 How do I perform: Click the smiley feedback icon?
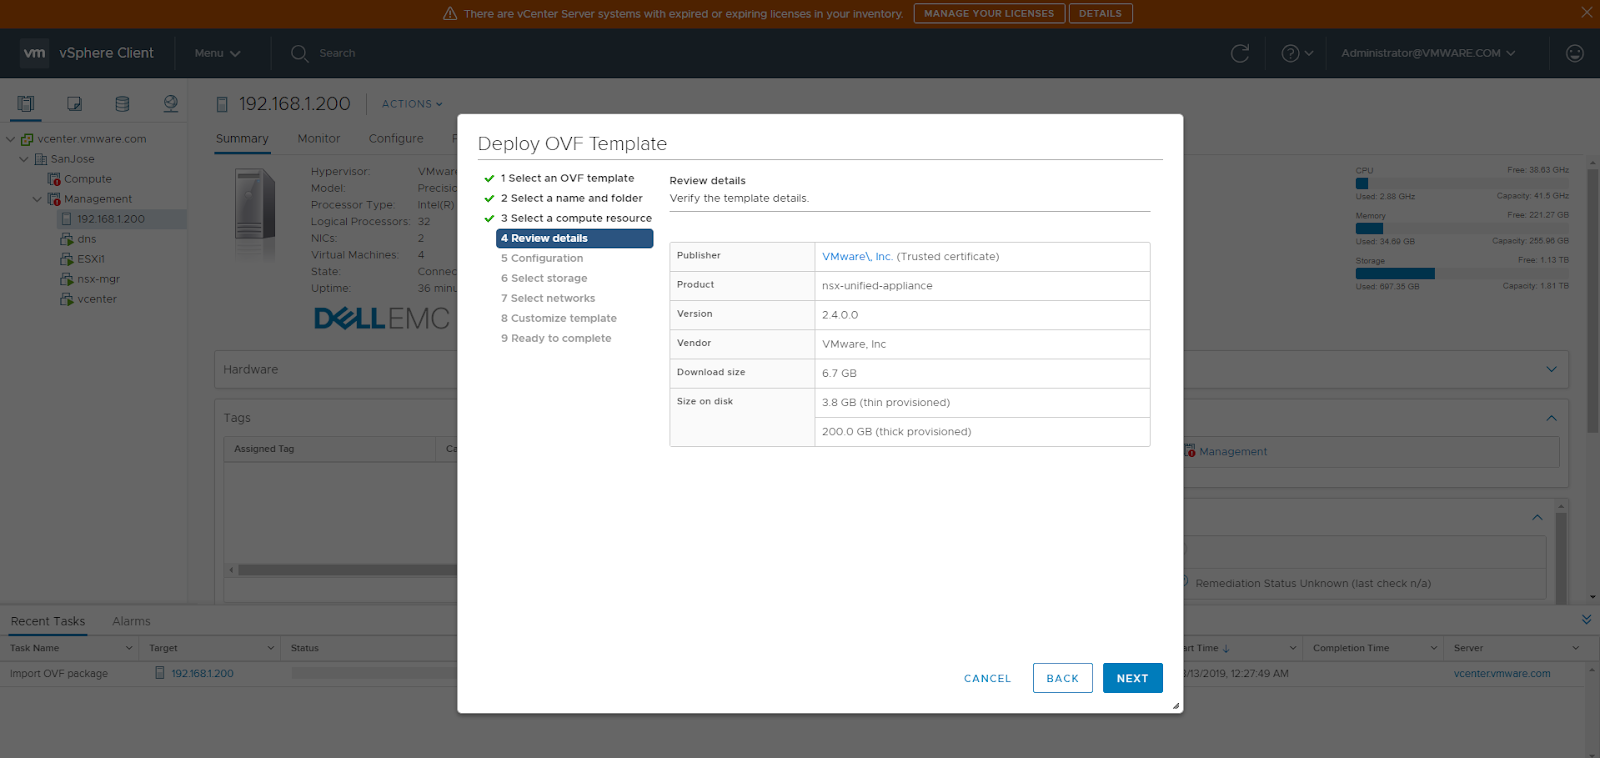[1574, 54]
